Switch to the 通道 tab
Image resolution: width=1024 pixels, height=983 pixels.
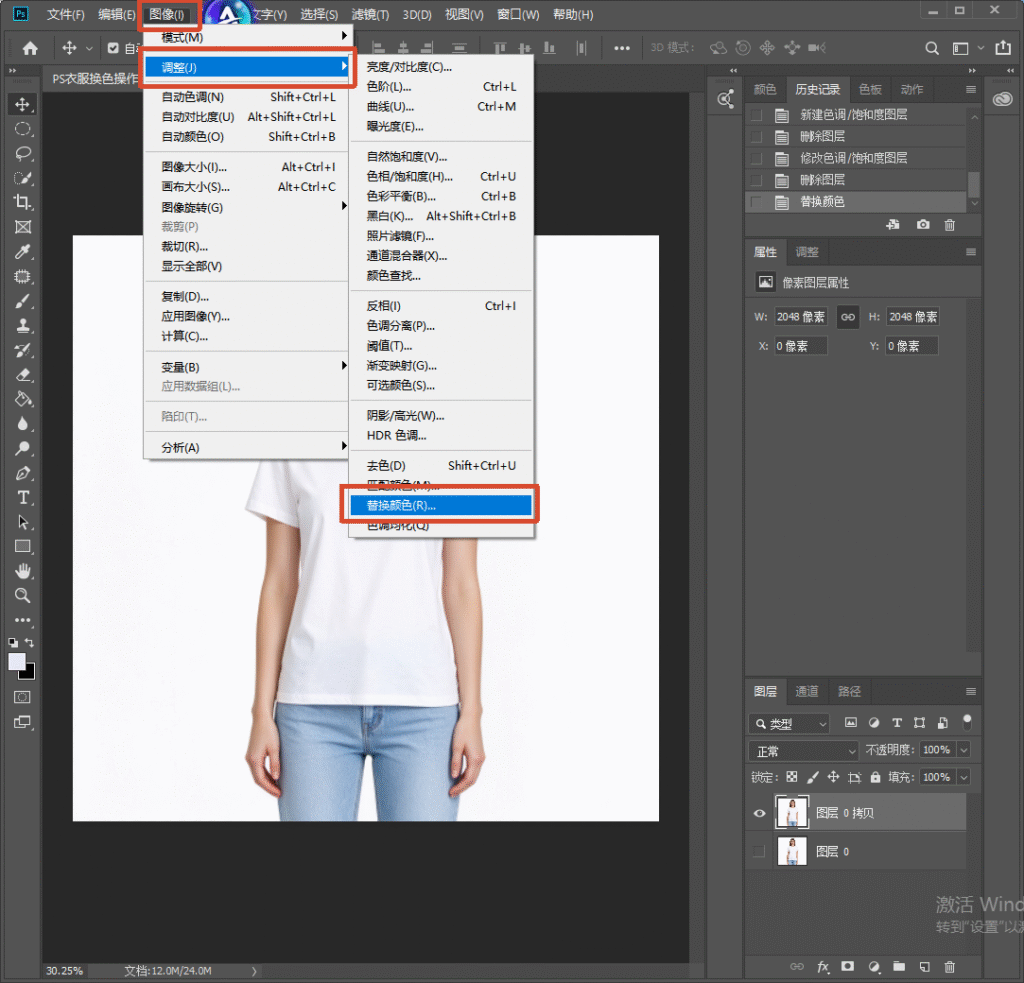click(x=807, y=691)
